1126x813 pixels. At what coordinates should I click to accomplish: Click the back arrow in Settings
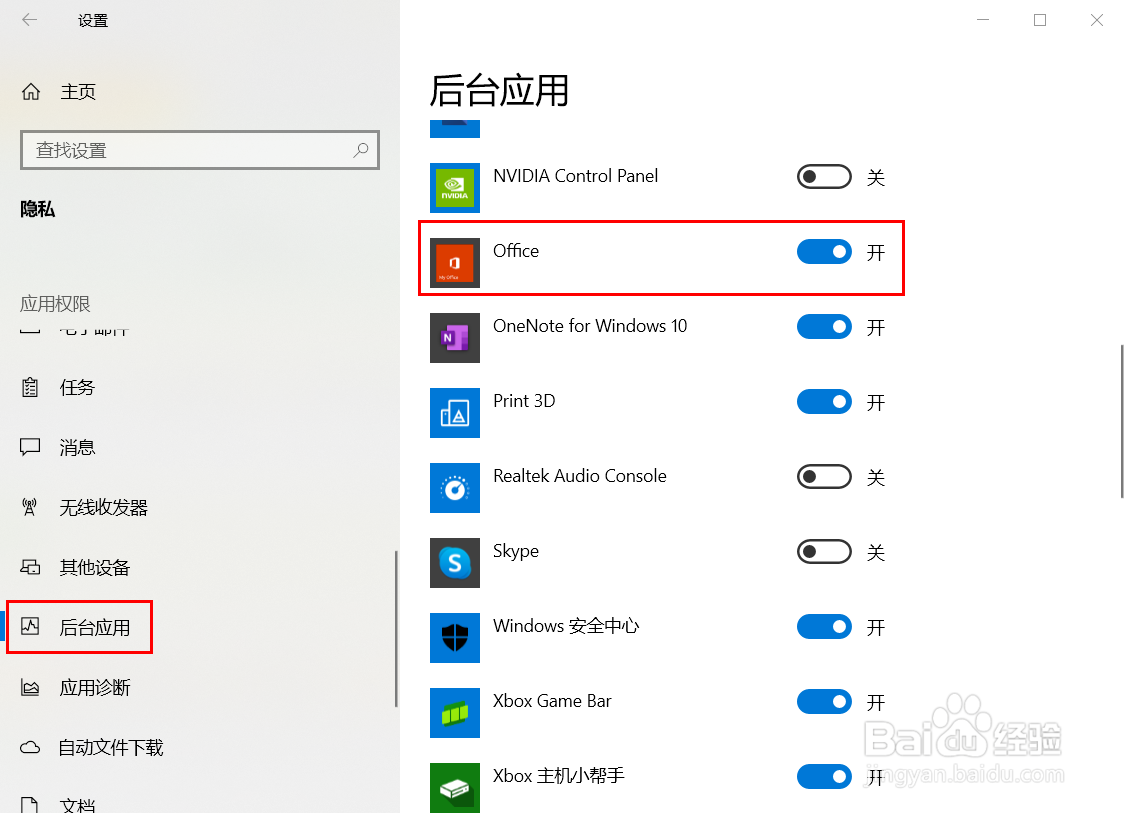pyautogui.click(x=29, y=20)
